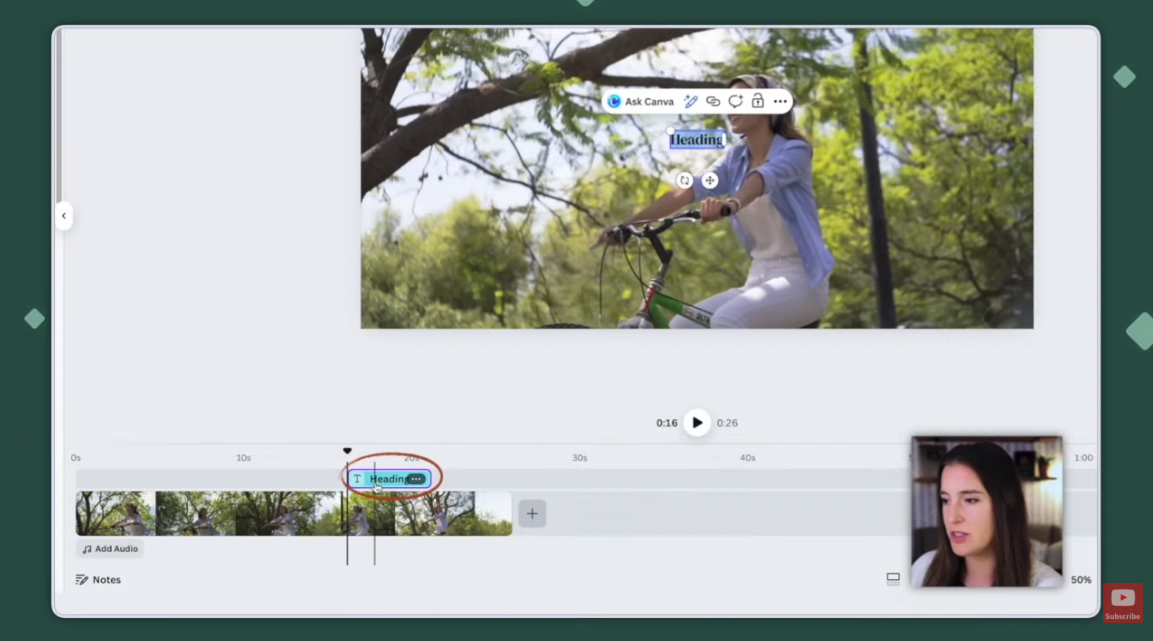1153x641 pixels.
Task: Collapse the side panel with the chevron
Action: pos(64,216)
